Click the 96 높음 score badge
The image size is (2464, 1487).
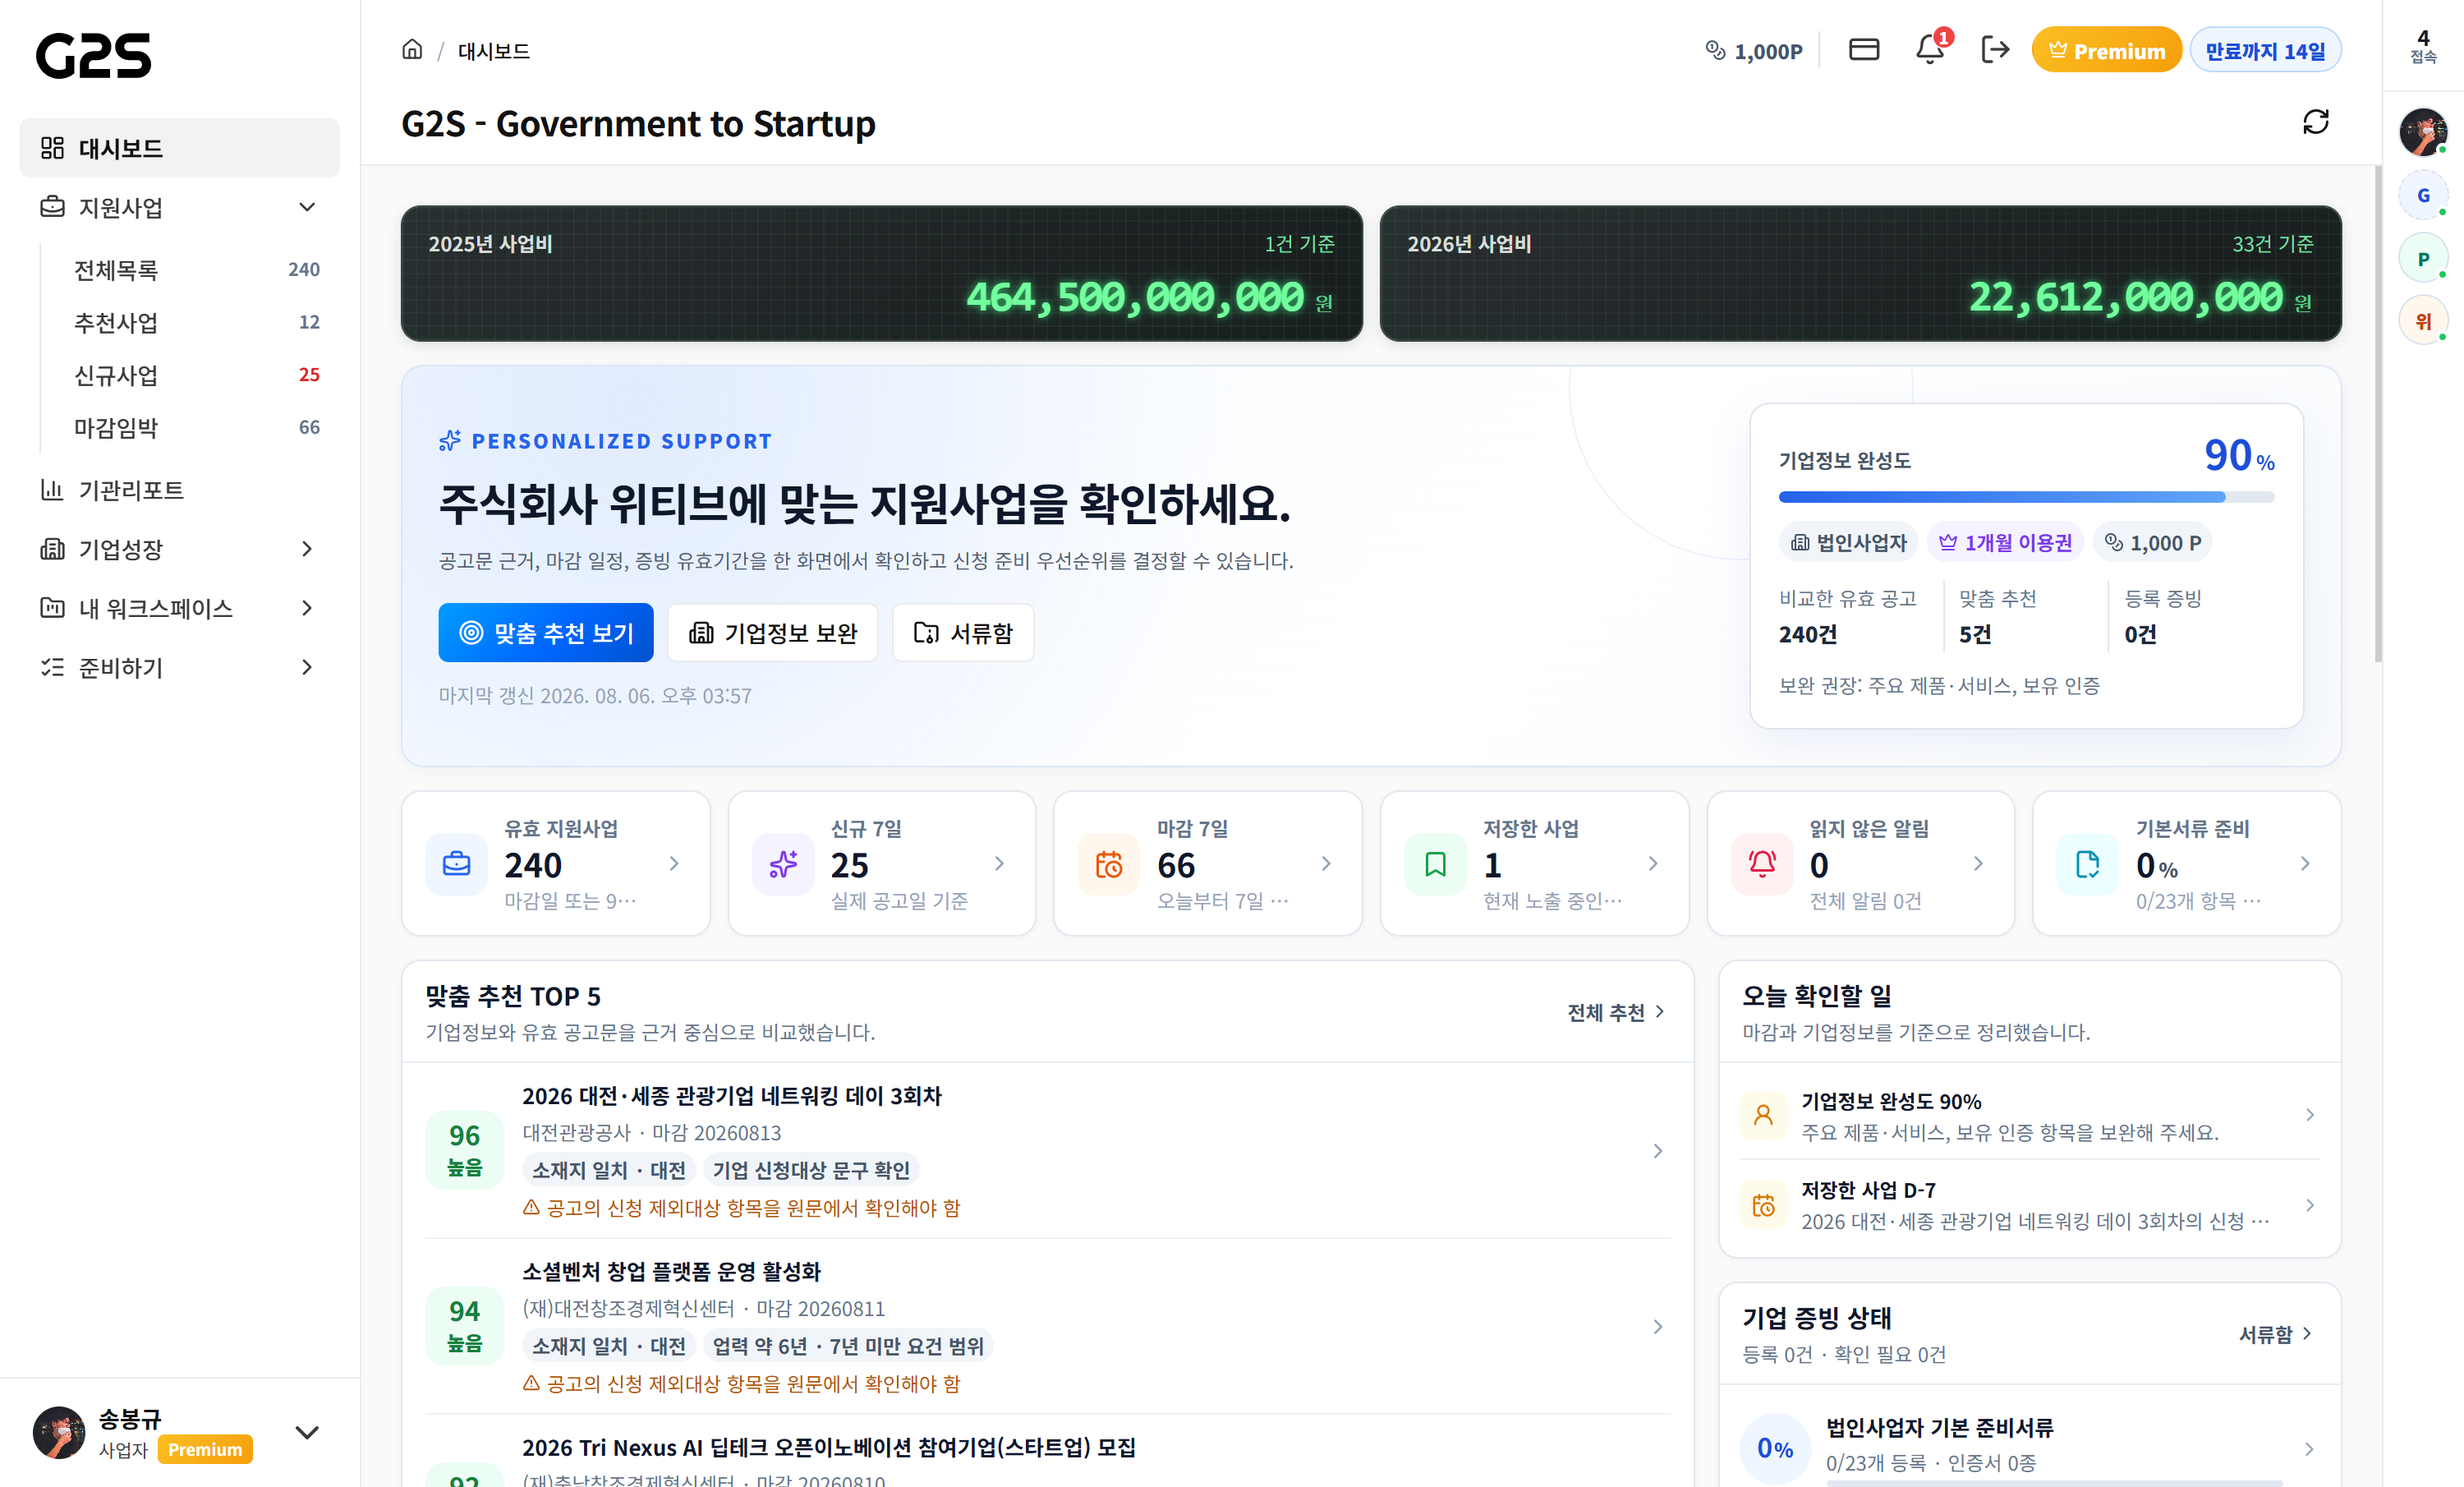pyautogui.click(x=464, y=1149)
